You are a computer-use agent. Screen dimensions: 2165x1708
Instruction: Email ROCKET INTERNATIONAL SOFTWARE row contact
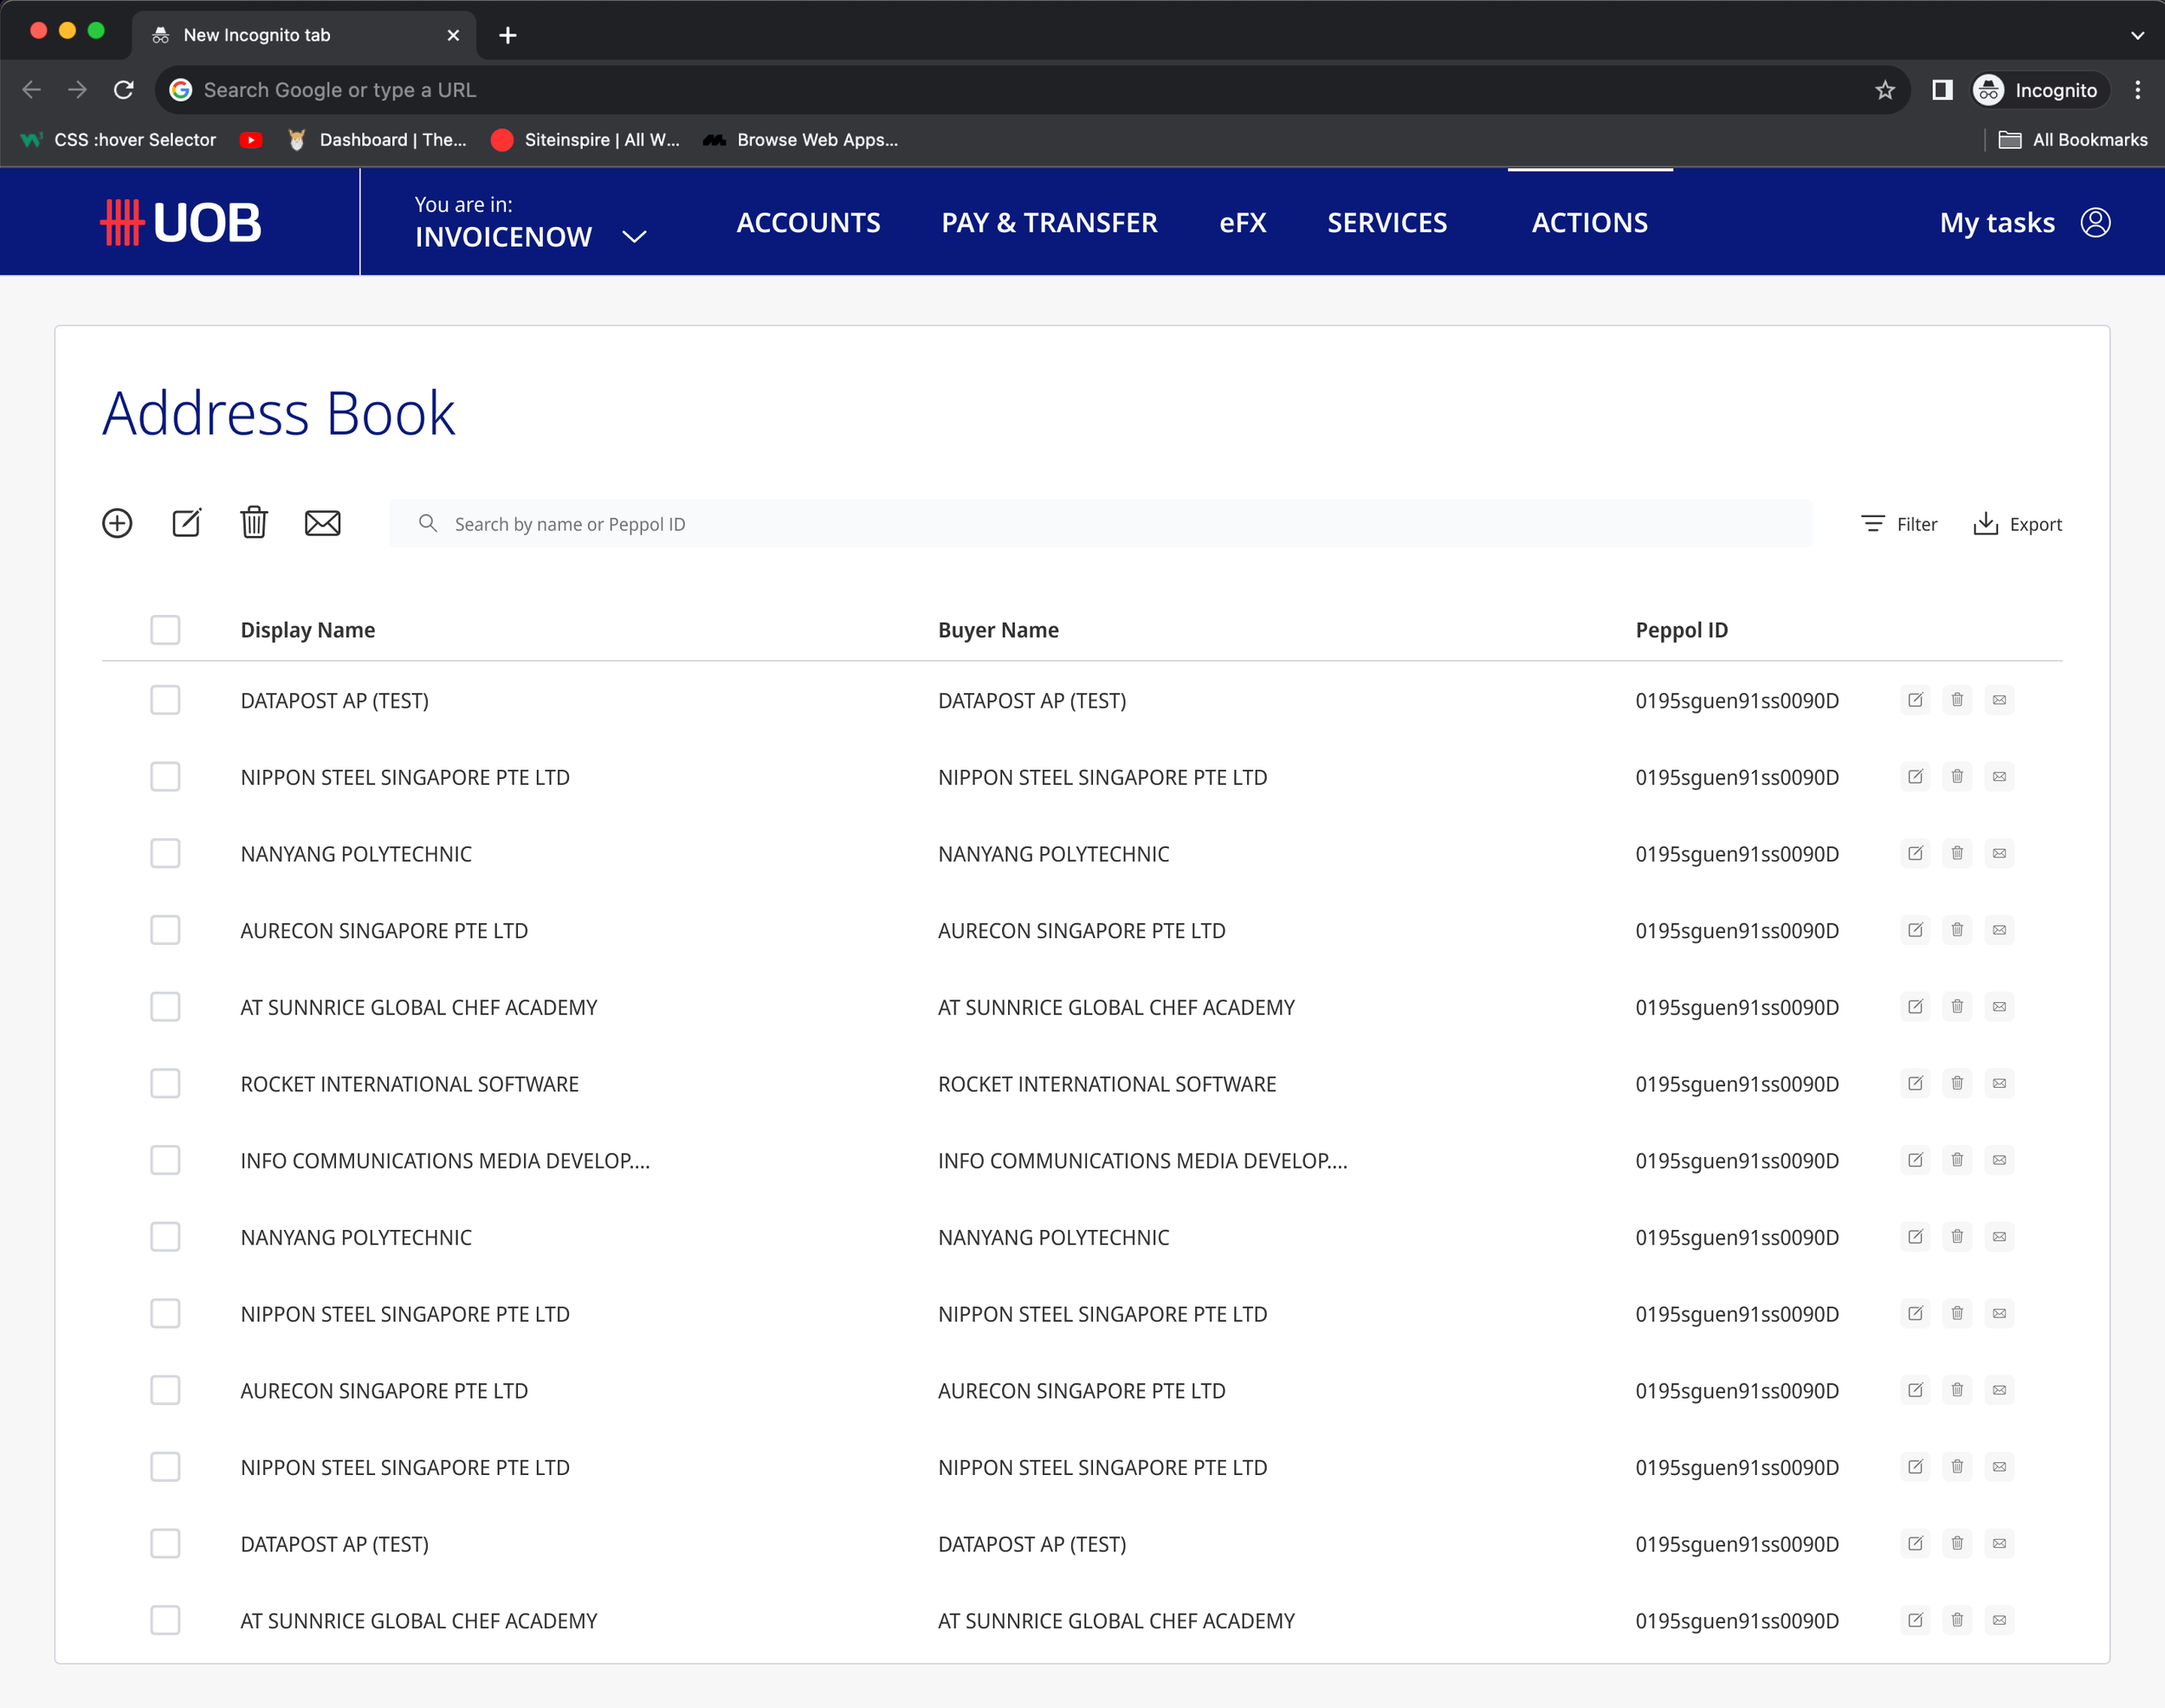(x=1999, y=1083)
